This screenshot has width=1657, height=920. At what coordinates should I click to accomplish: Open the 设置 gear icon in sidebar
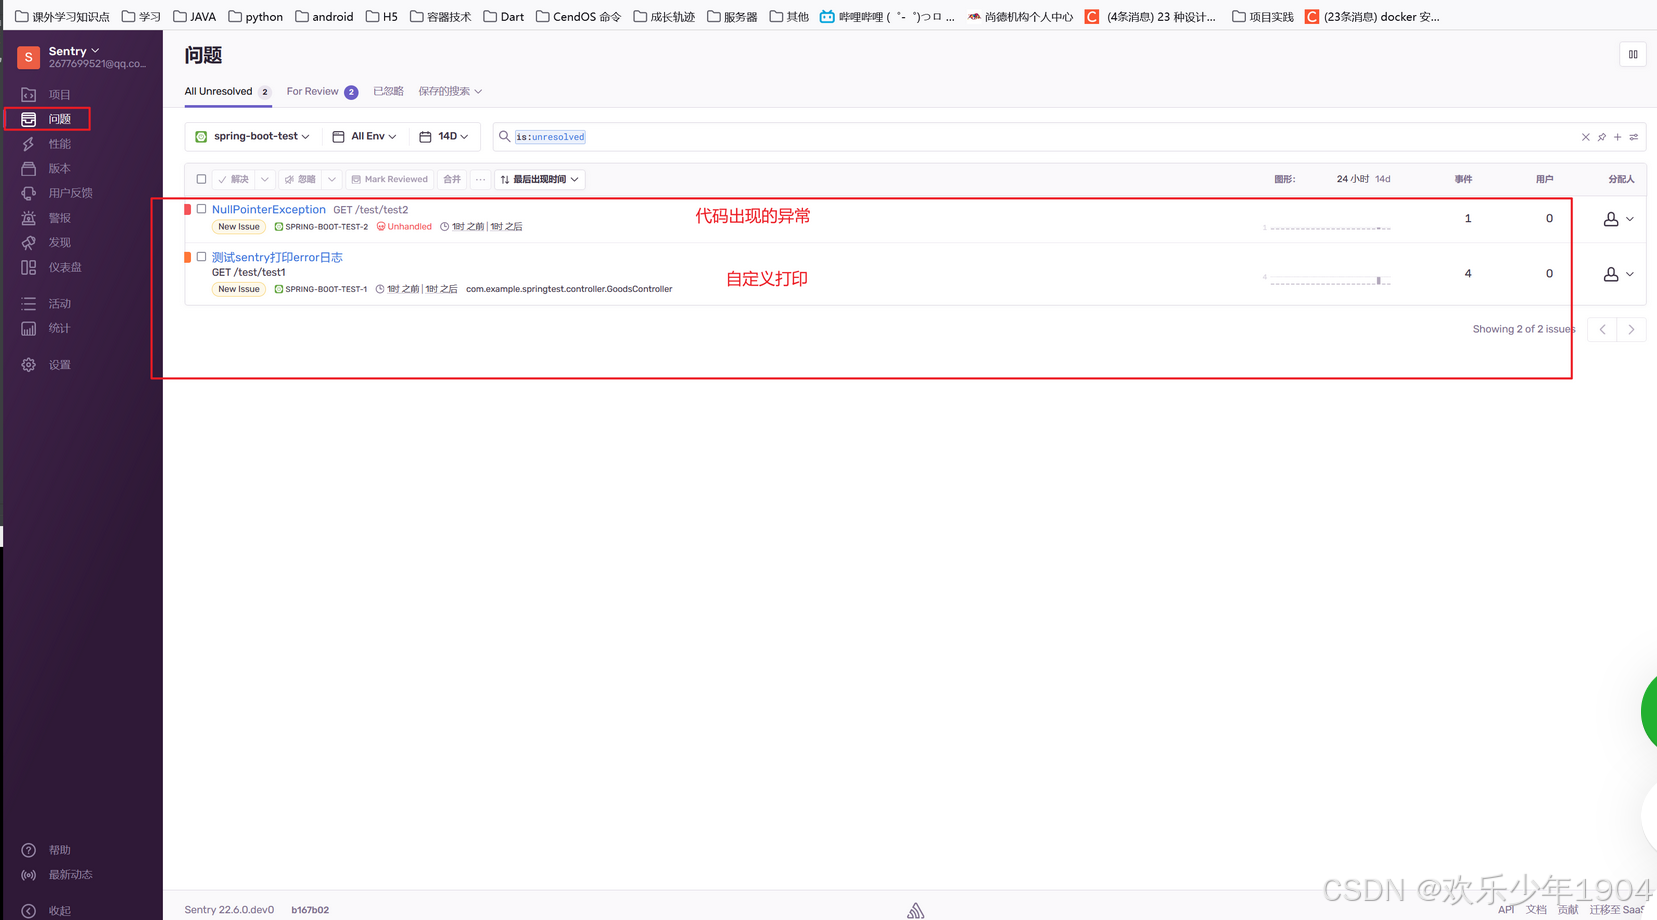tap(29, 365)
